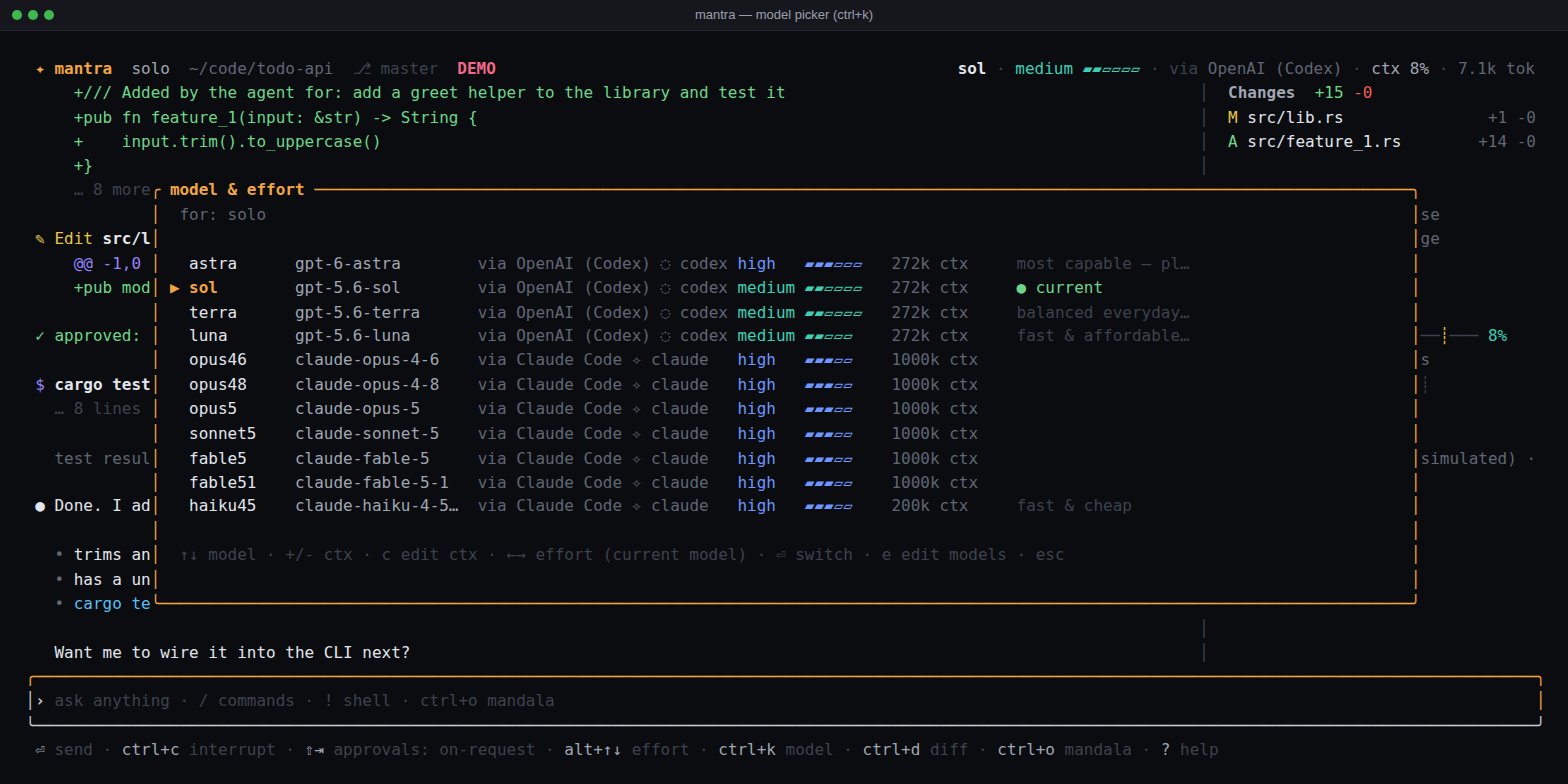Click the switch hint in picker footer
The height and width of the screenshot is (784, 1568).
coord(814,554)
